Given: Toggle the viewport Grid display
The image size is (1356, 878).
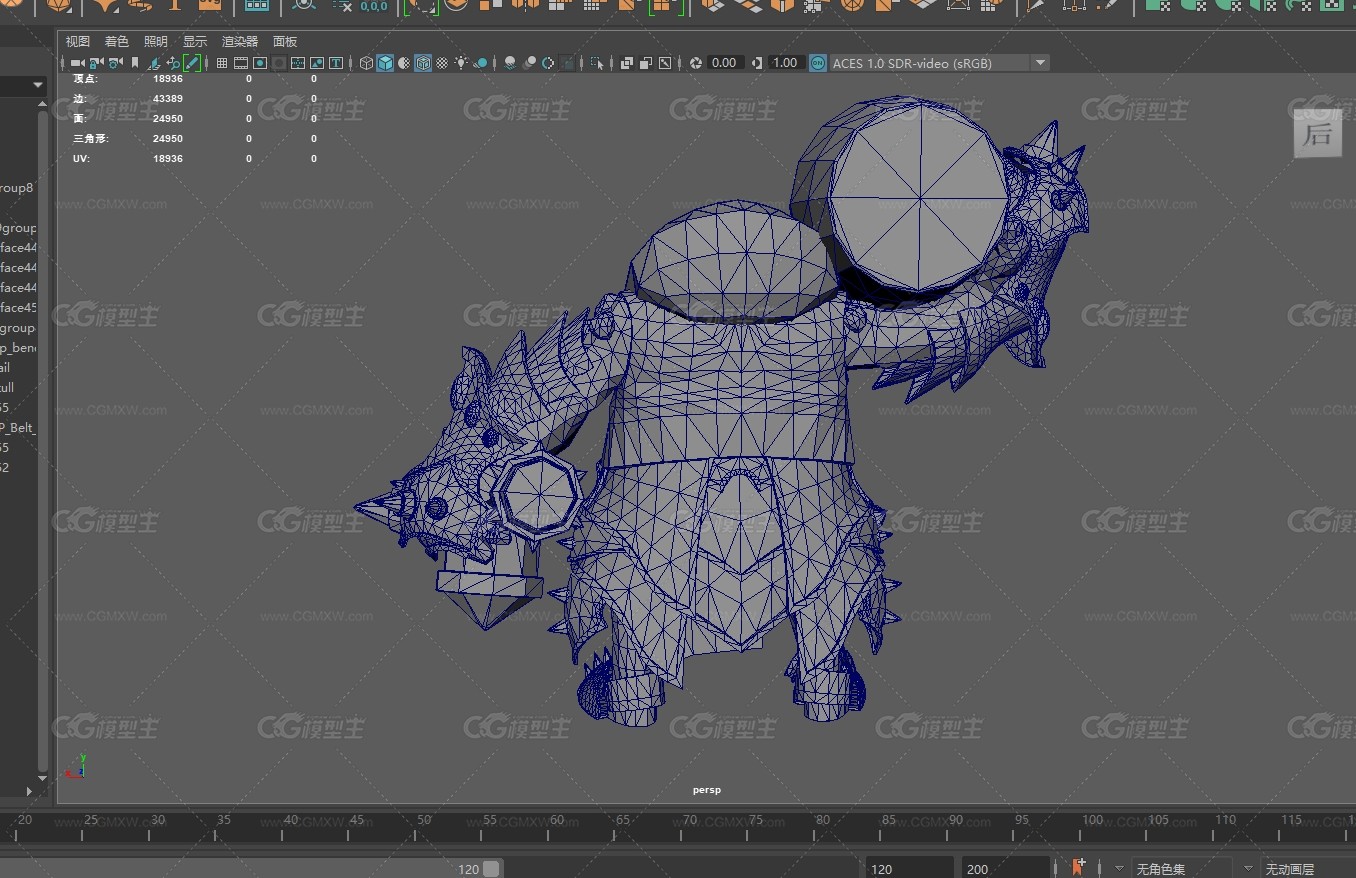Looking at the screenshot, I should tap(222, 63).
